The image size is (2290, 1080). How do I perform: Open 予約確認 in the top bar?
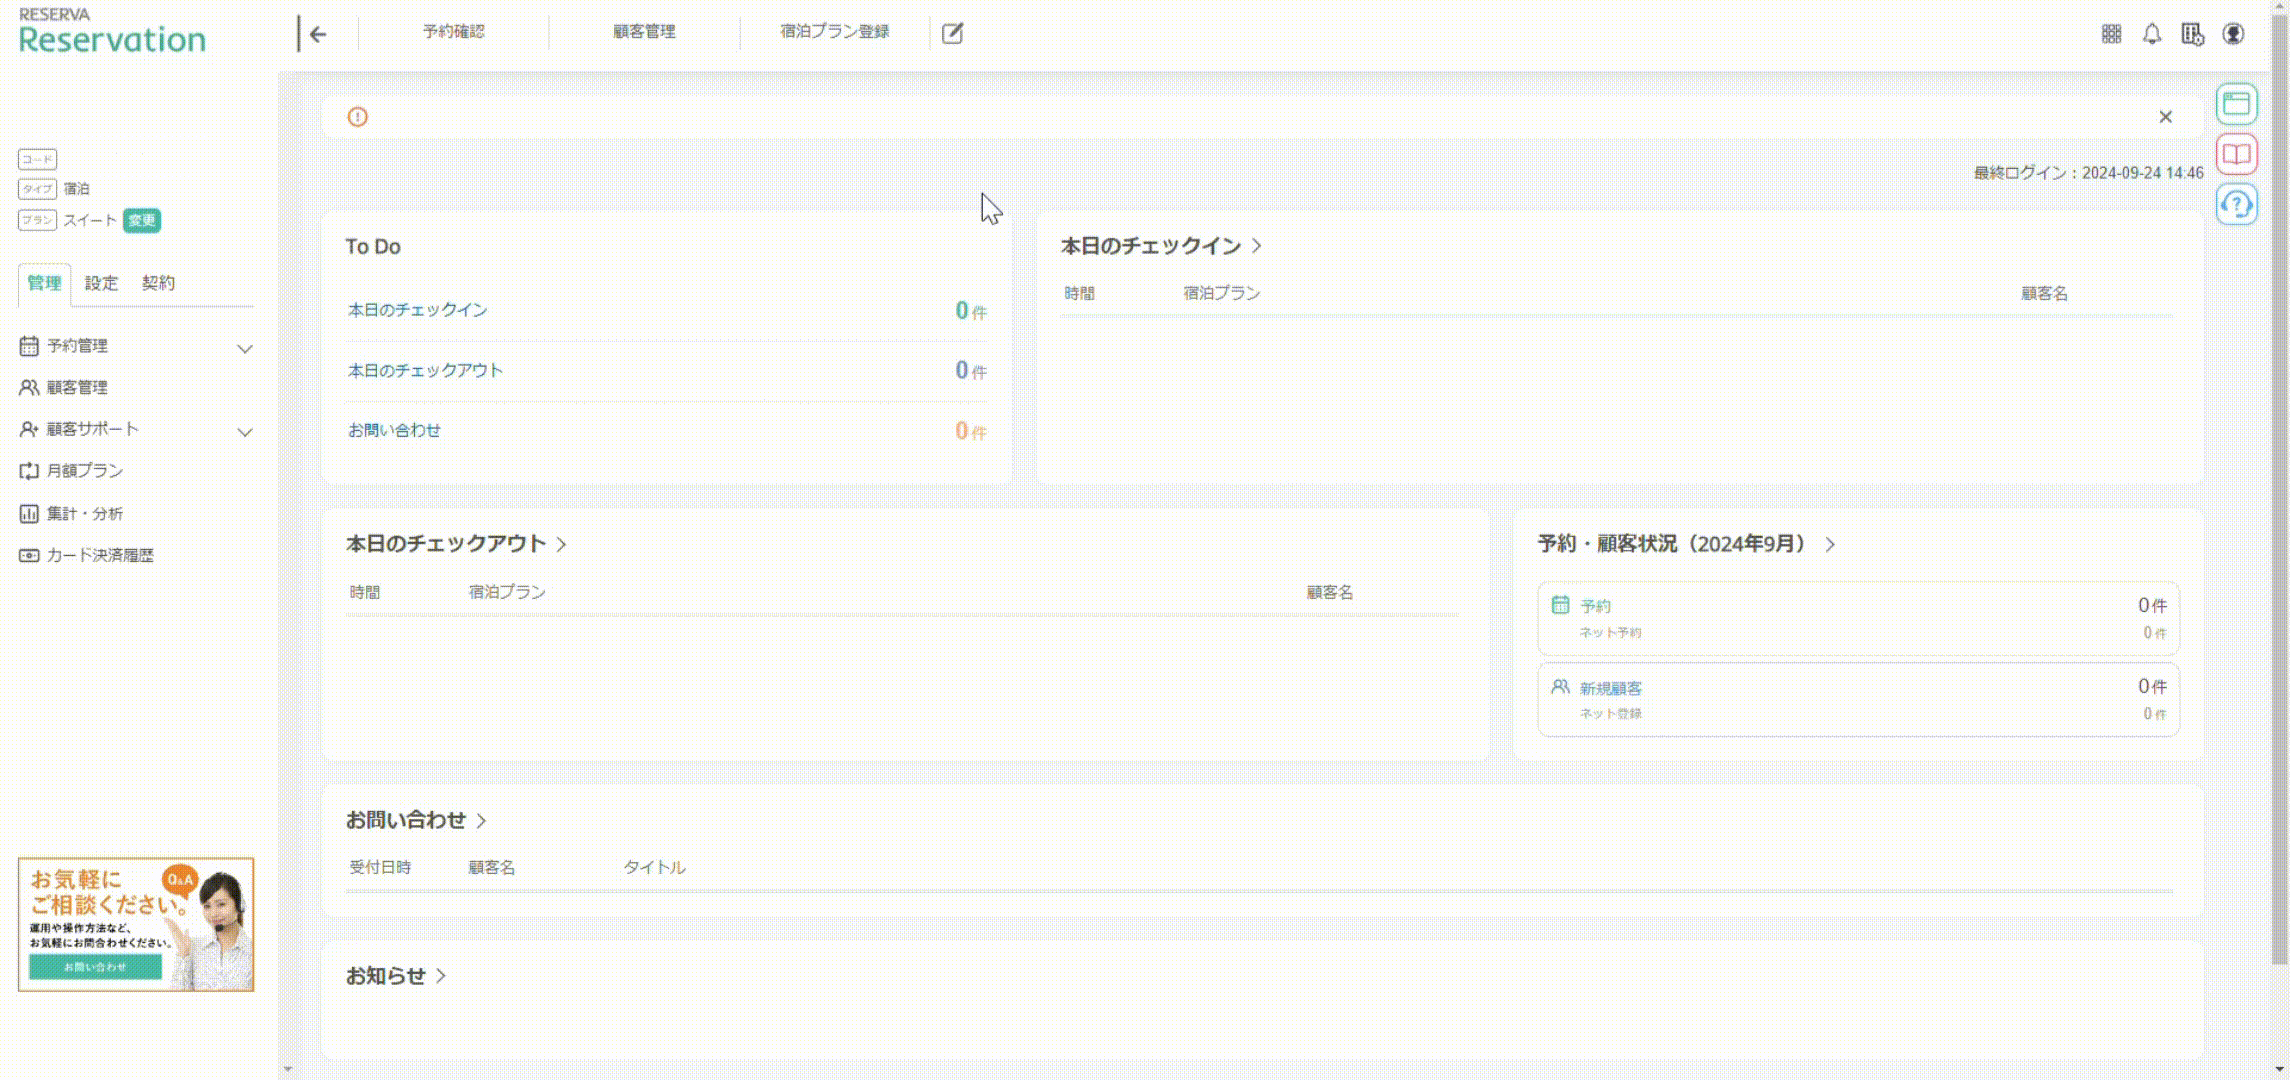point(454,32)
